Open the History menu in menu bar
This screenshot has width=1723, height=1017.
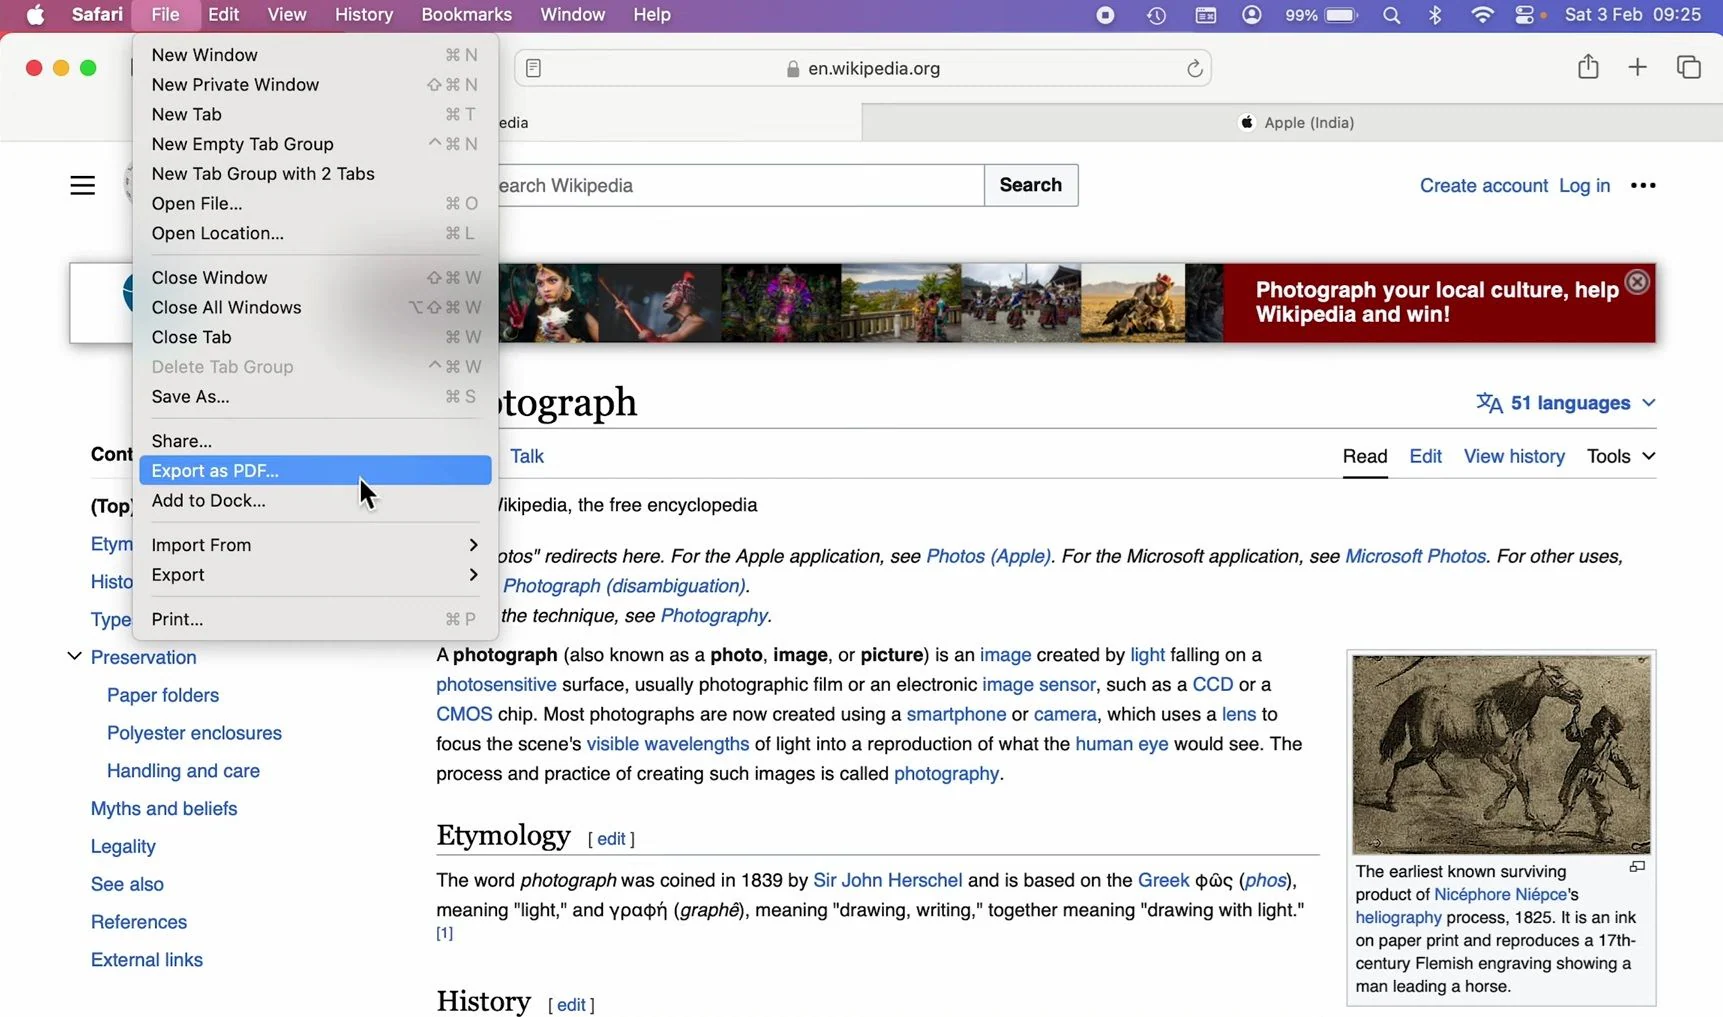point(364,15)
